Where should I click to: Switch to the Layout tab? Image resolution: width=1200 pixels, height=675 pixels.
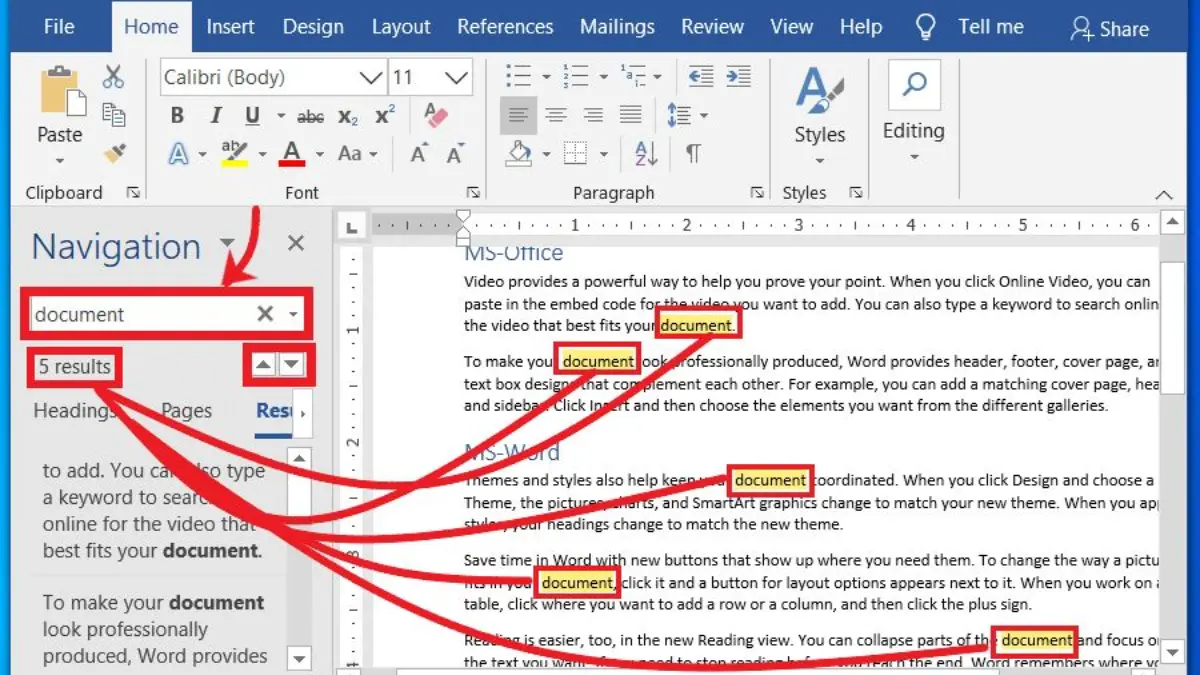pyautogui.click(x=401, y=27)
